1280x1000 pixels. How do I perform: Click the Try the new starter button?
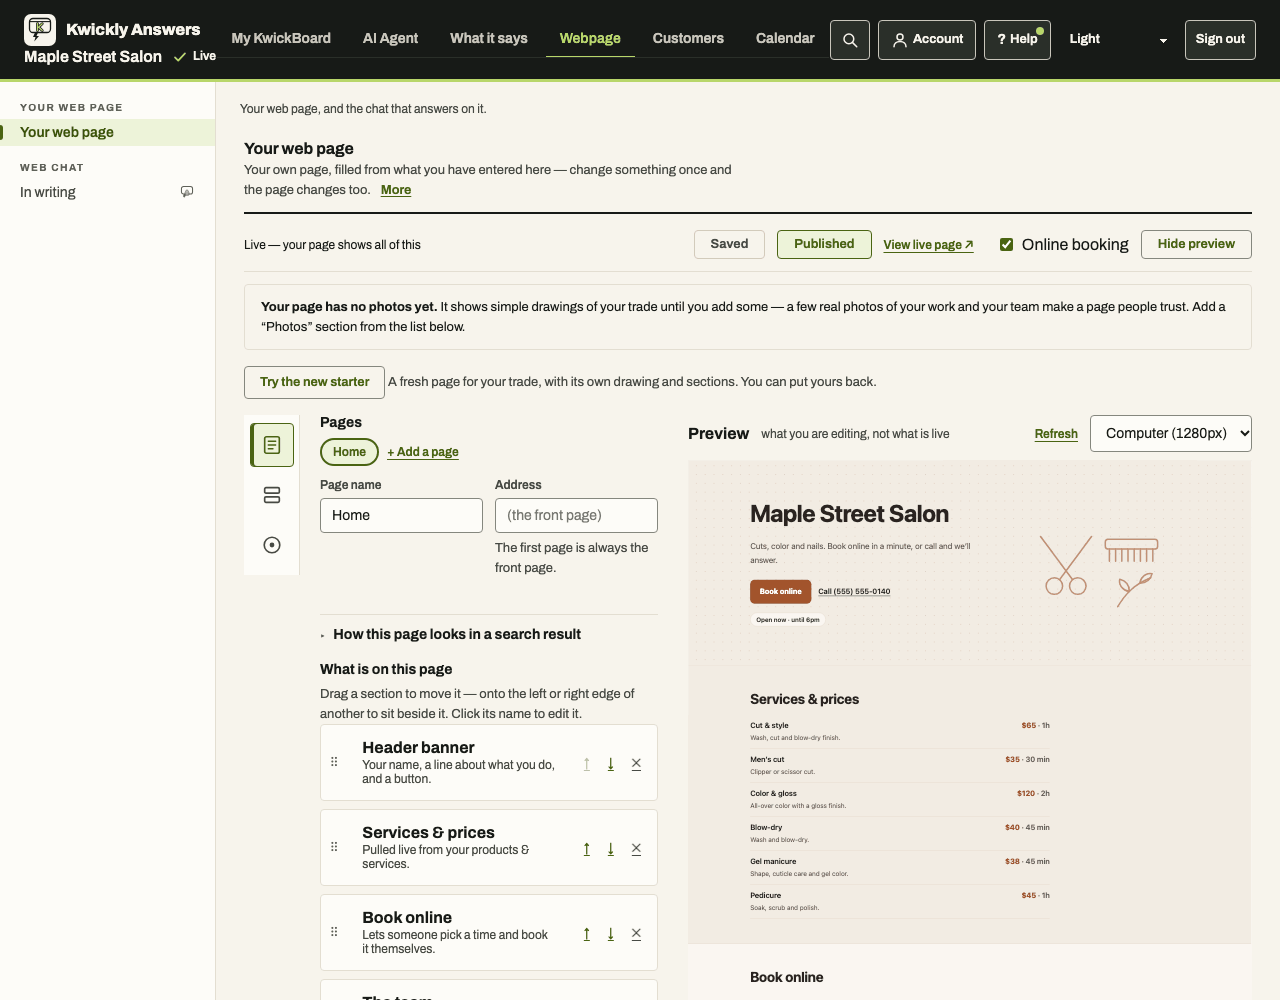tap(314, 382)
